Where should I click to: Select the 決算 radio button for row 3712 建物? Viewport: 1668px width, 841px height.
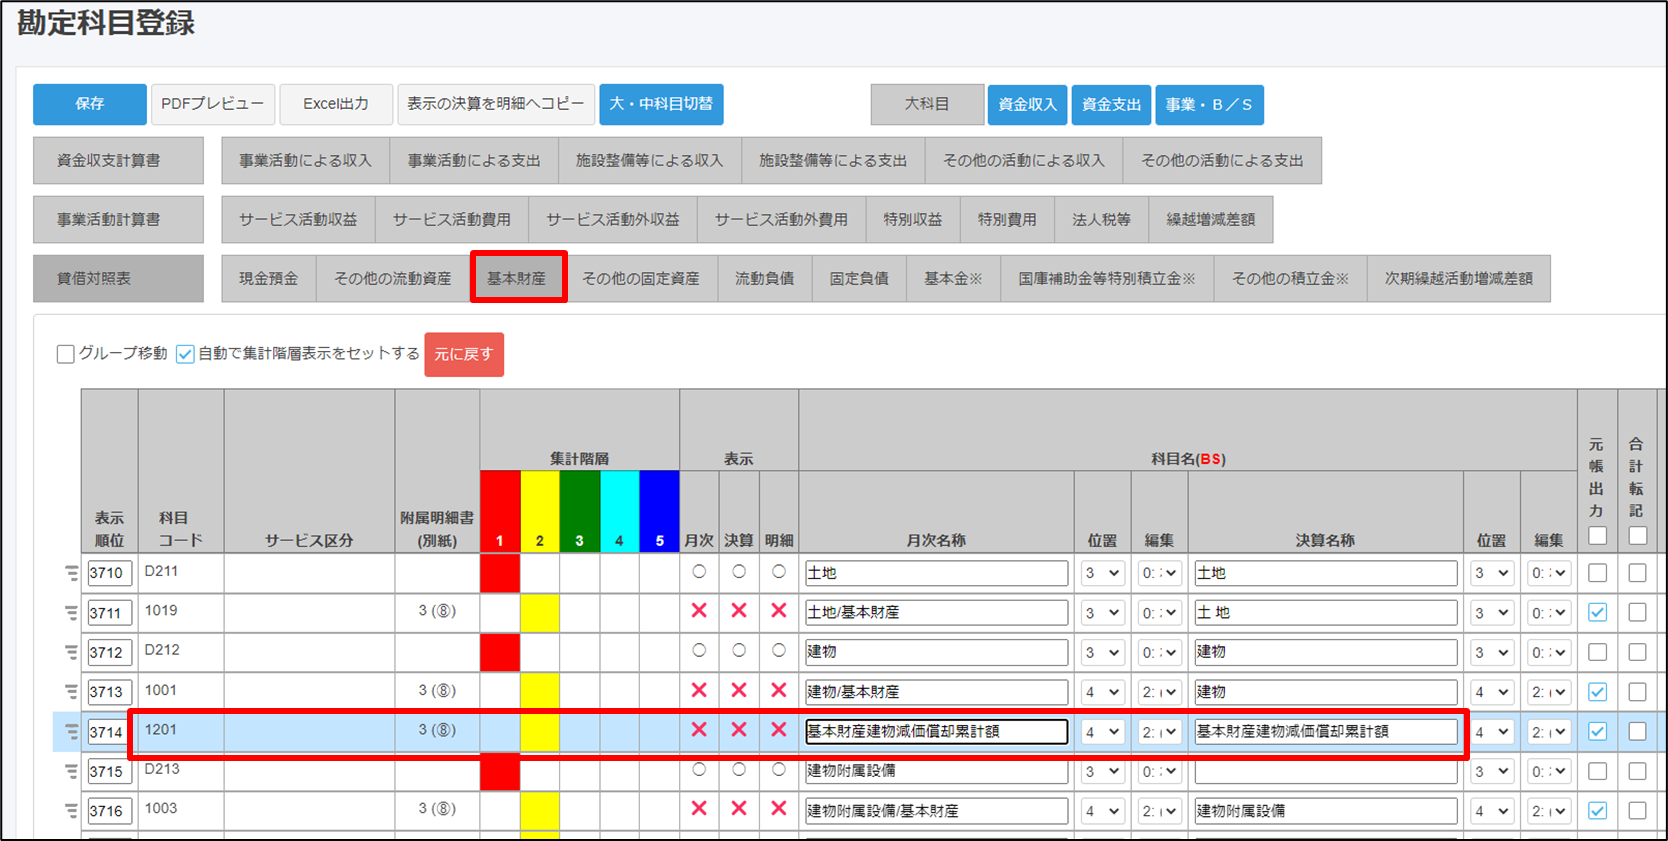click(739, 650)
